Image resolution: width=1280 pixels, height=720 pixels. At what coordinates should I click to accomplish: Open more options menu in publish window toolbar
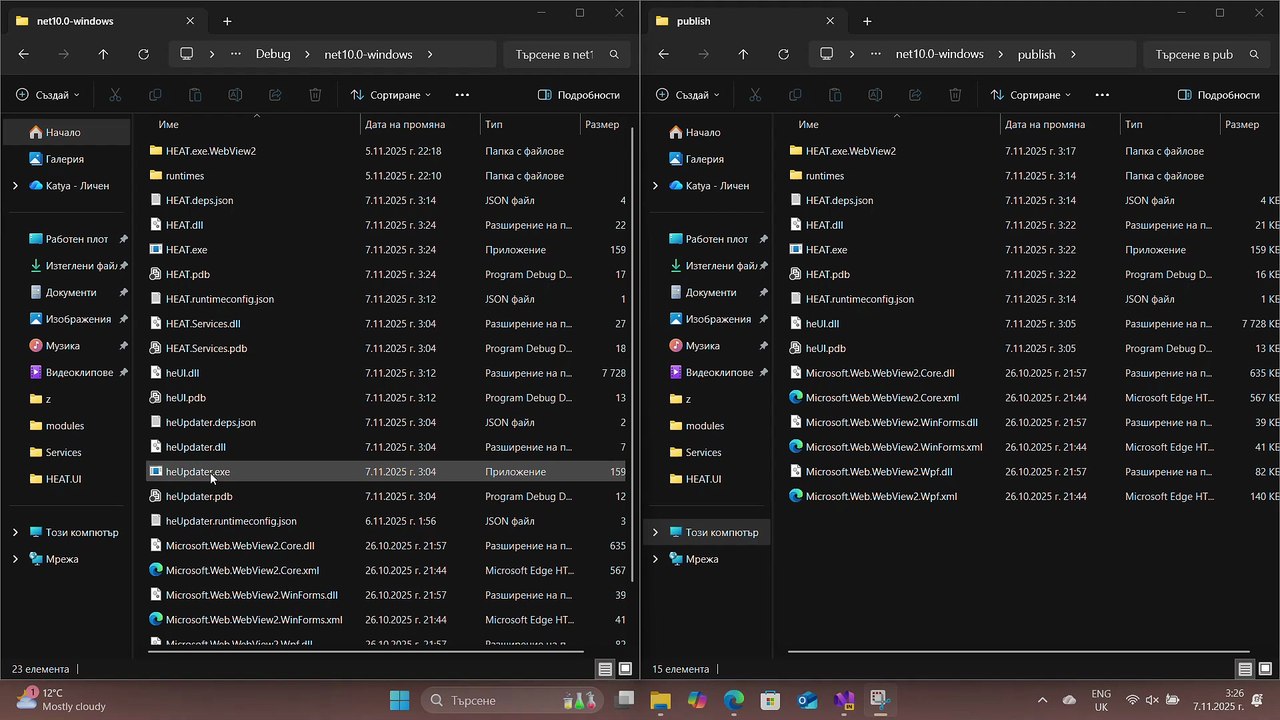tap(1102, 95)
